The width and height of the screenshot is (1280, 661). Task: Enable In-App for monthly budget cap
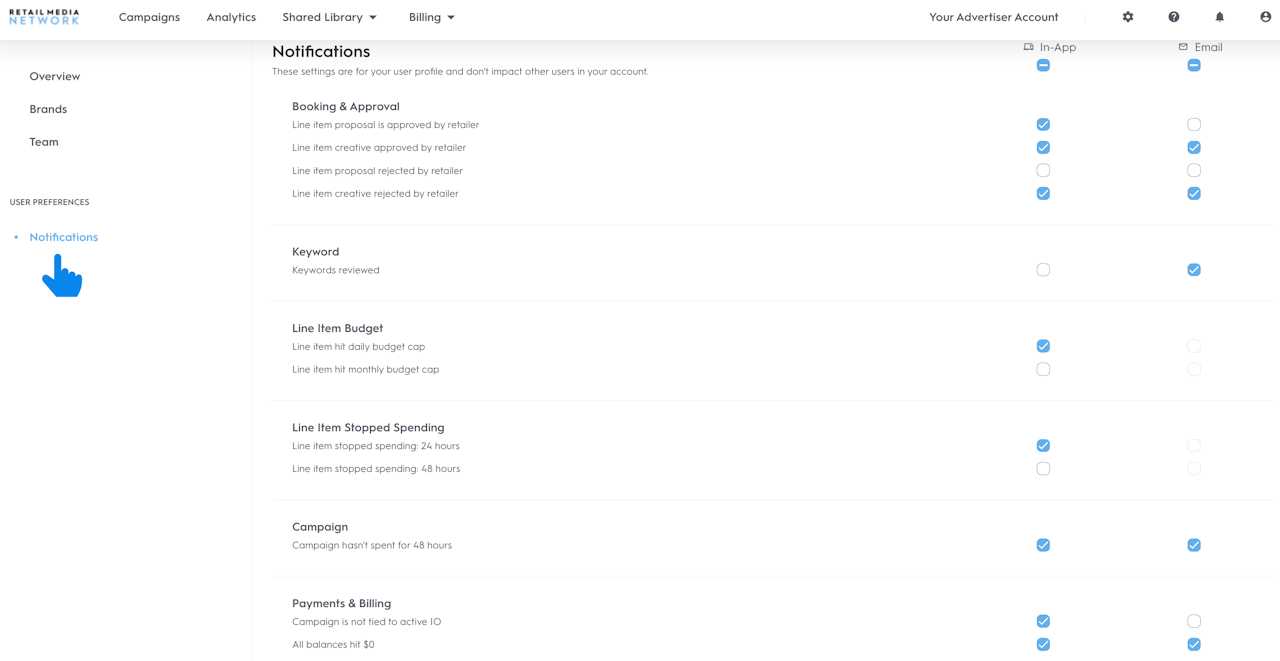[1043, 369]
